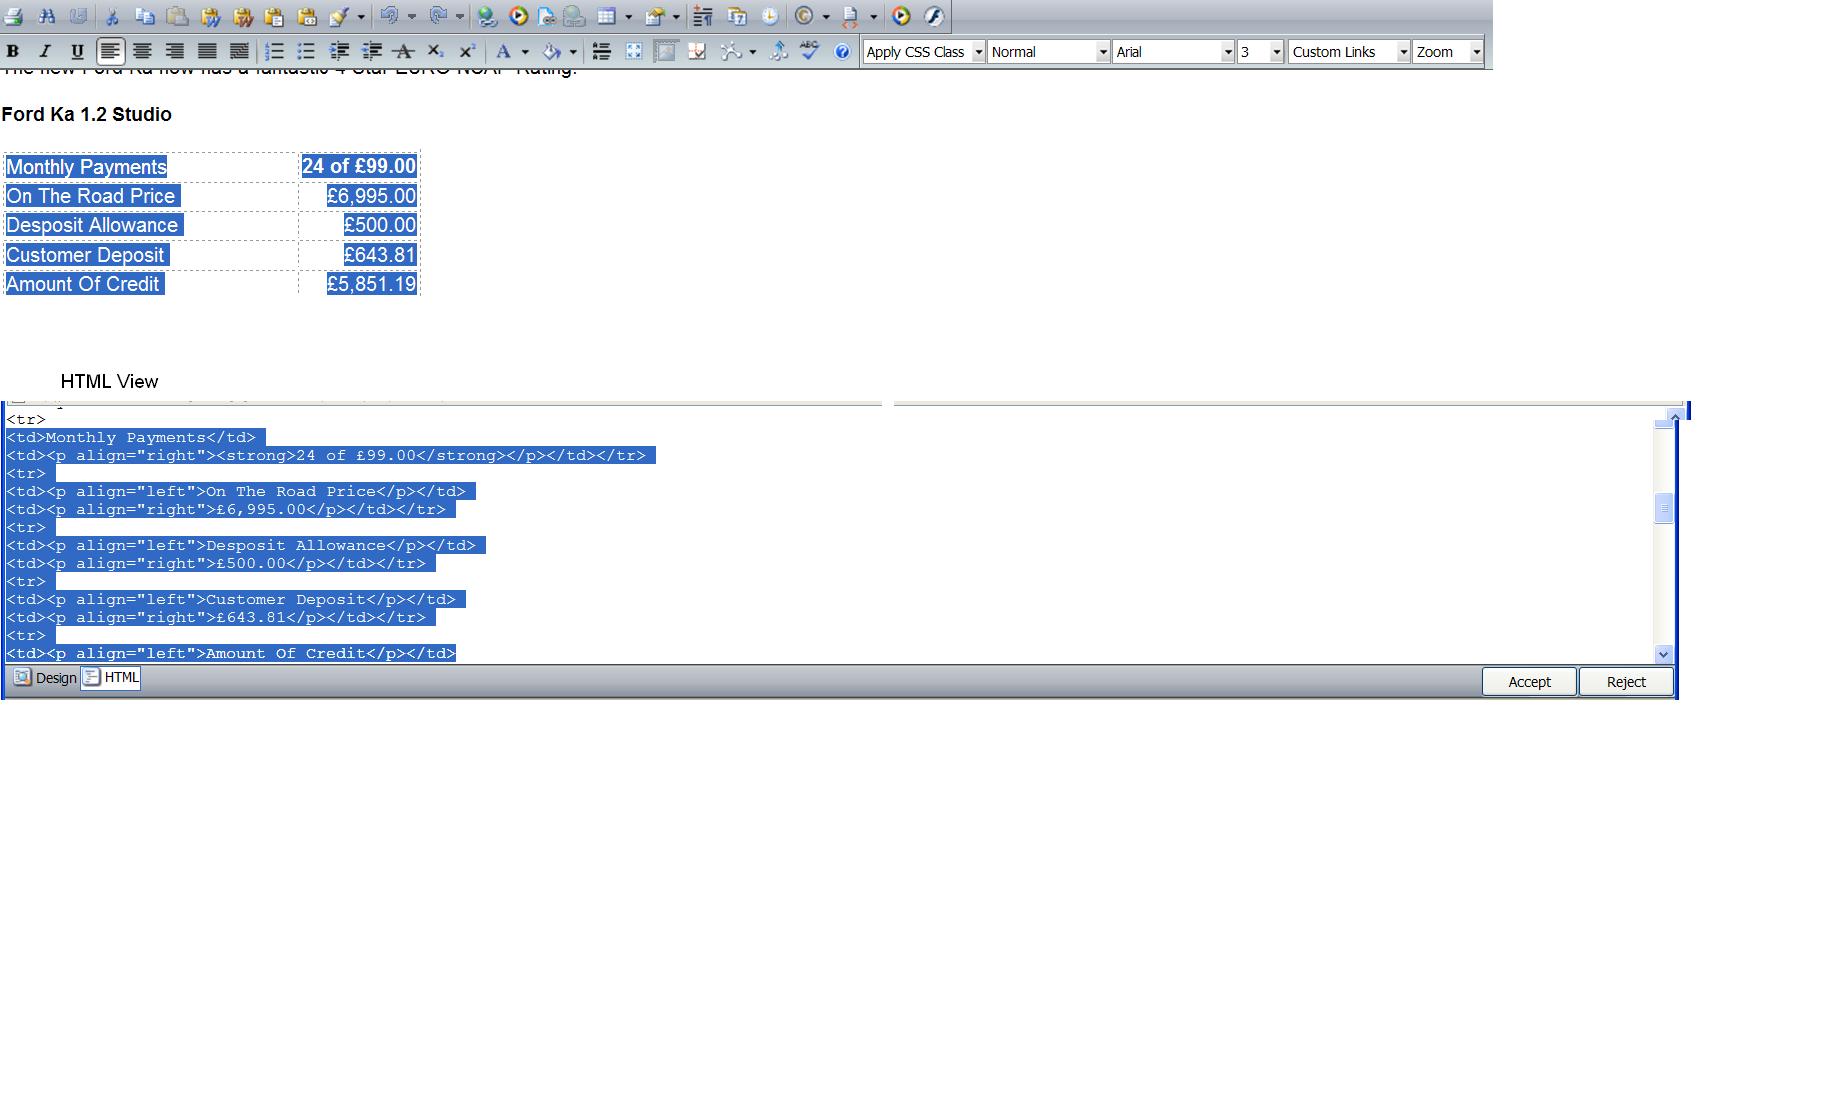Click the Flash manager icon
1836x1113 pixels.
pos(933,16)
